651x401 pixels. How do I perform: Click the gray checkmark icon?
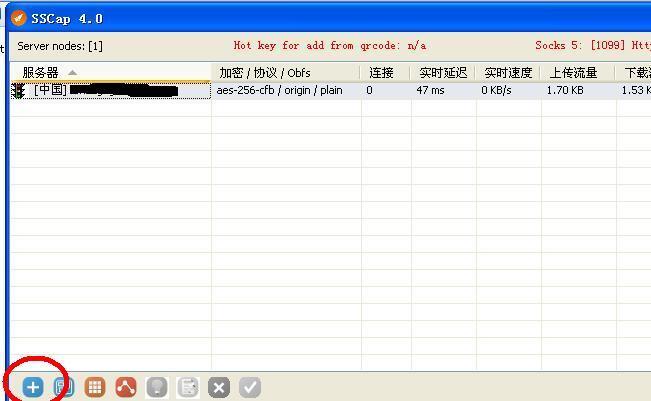click(250, 387)
